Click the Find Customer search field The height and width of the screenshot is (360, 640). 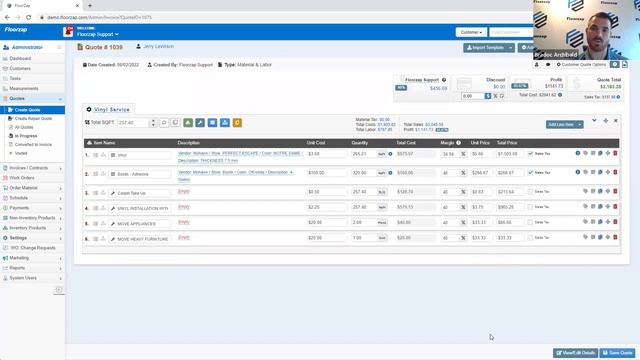[510, 32]
